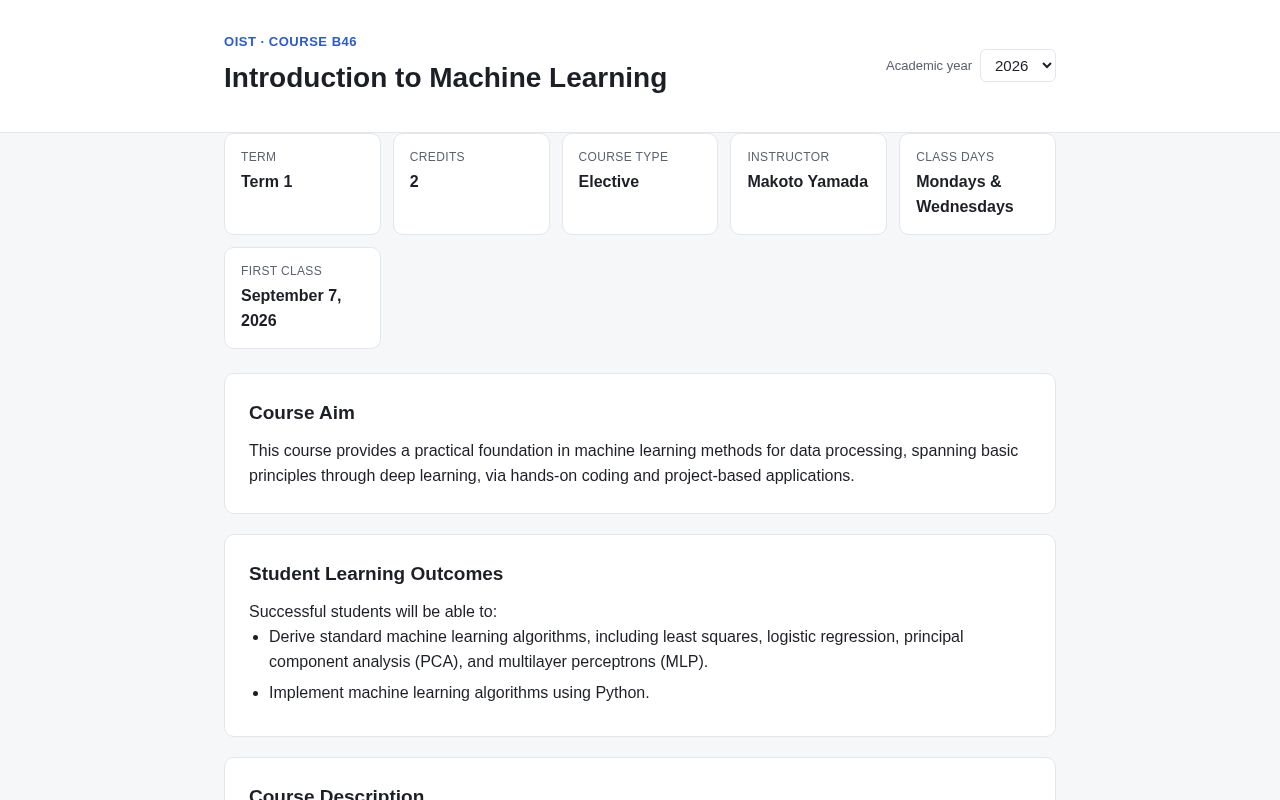Click instructor name Makoto Yamada
Image resolution: width=1280 pixels, height=800 pixels.
pos(807,182)
